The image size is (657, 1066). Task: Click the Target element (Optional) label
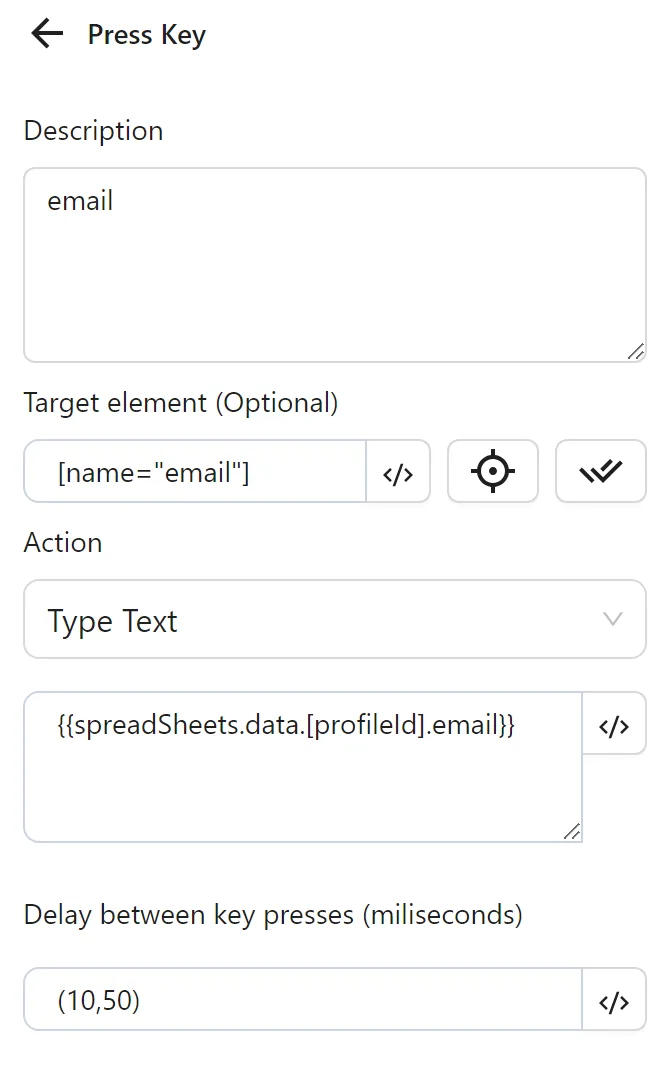(181, 402)
